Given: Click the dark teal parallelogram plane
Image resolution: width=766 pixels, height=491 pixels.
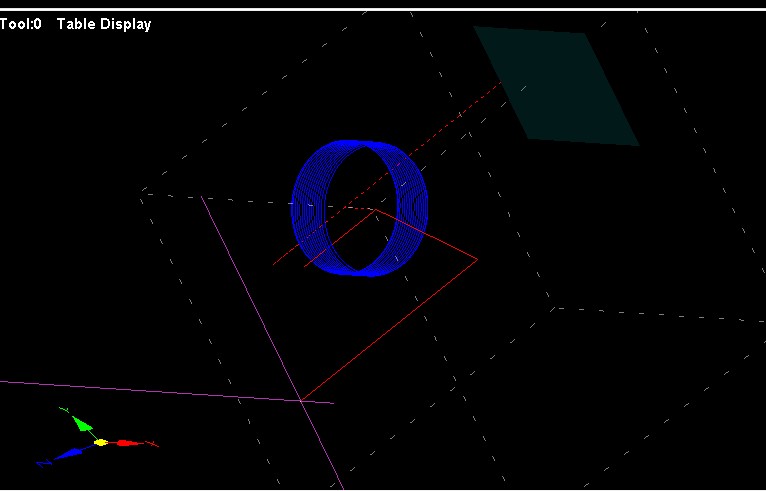Looking at the screenshot, I should (x=557, y=86).
